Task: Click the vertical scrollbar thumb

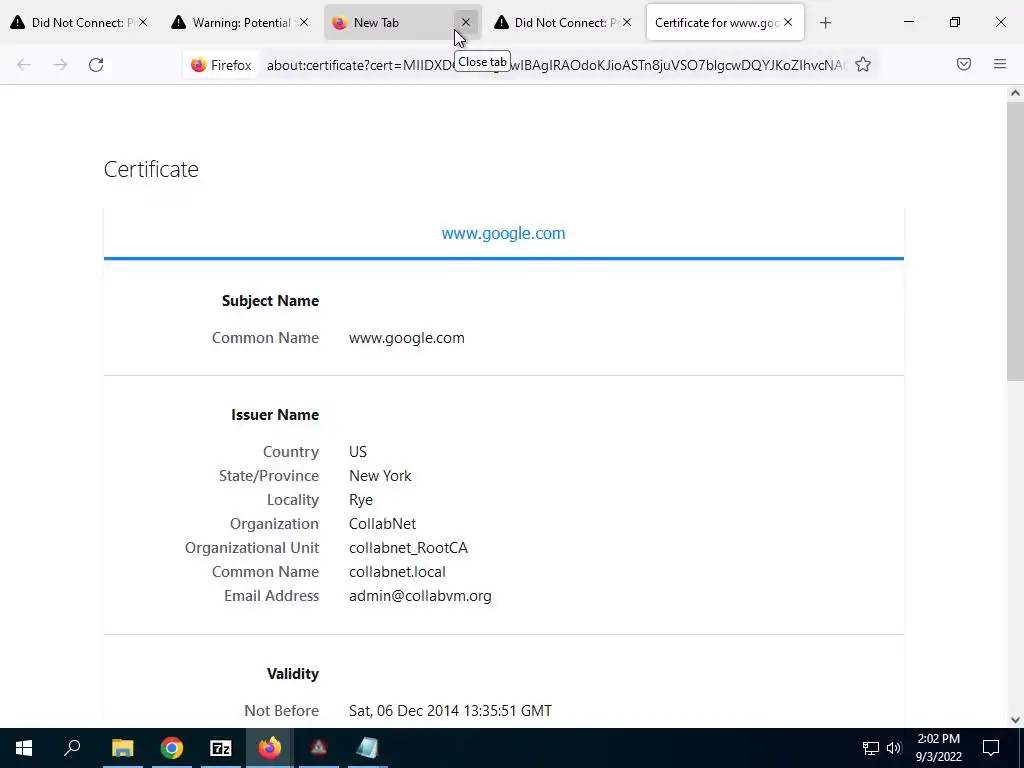Action: click(1015, 242)
